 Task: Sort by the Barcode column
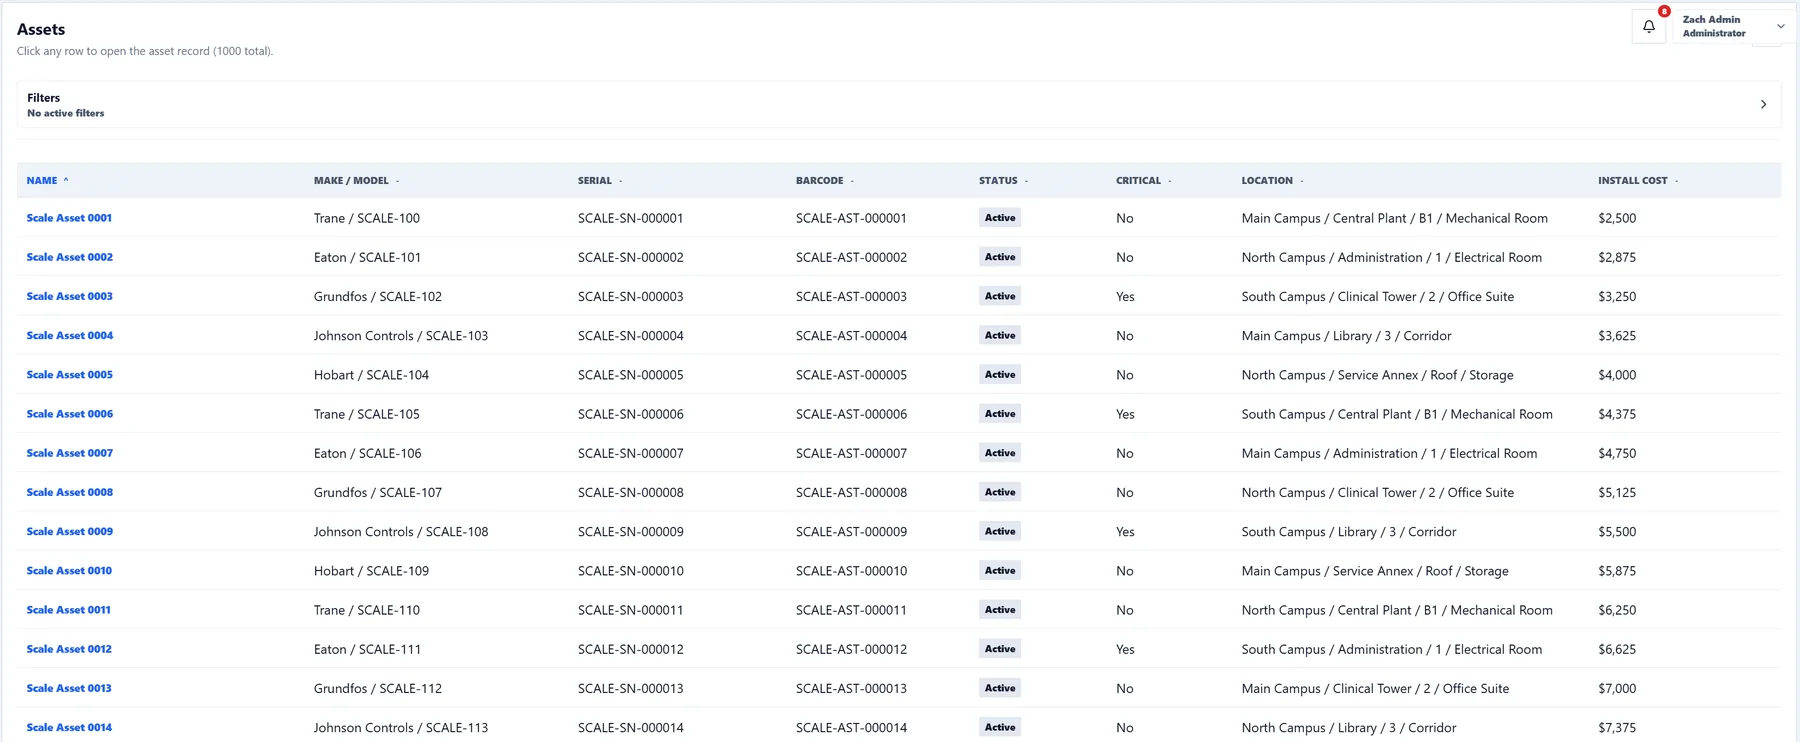pyautogui.click(x=825, y=181)
